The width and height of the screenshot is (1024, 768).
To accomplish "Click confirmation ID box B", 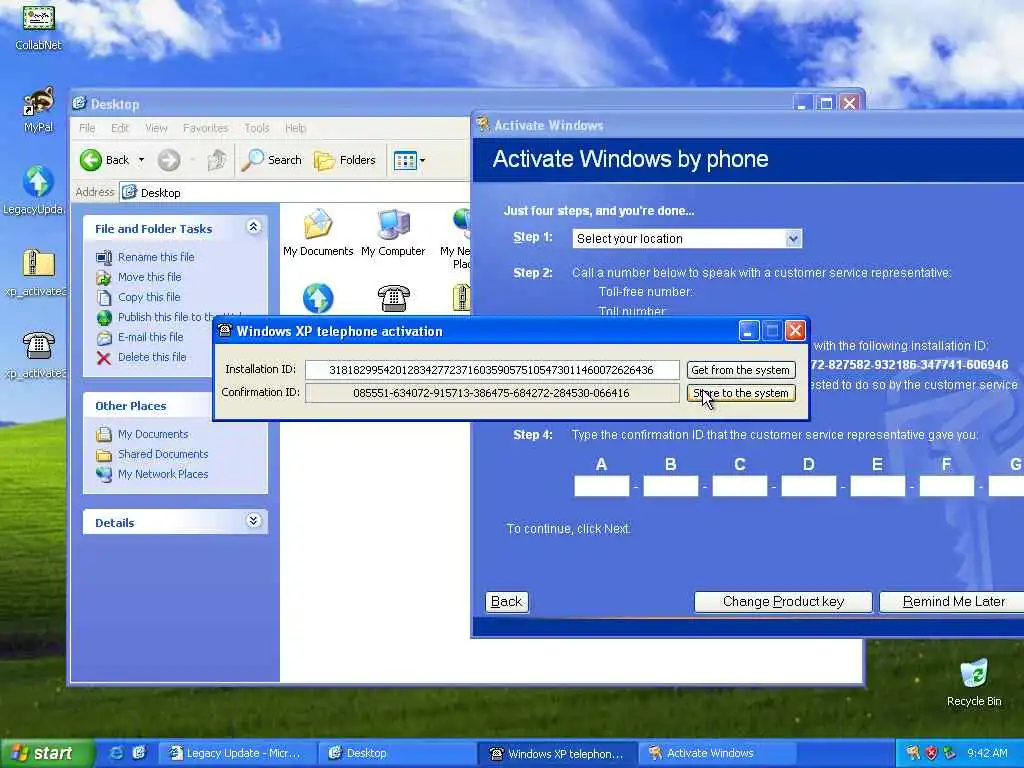I will 671,486.
